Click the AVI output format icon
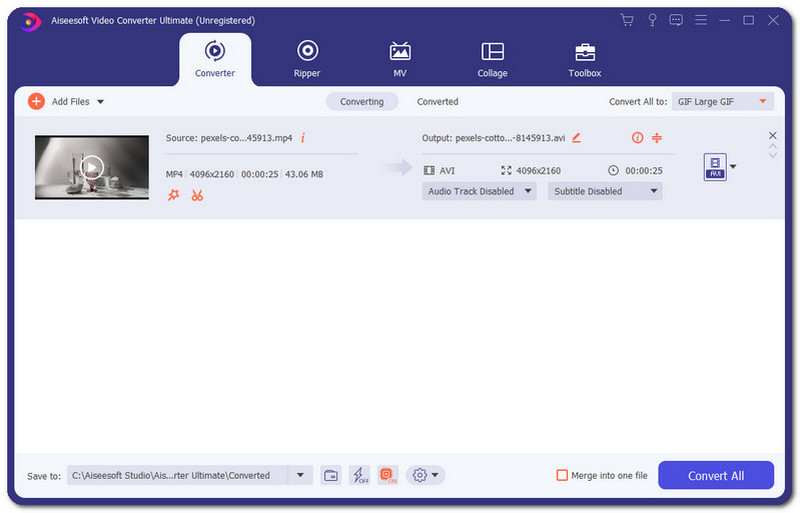This screenshot has height=513, width=800. [715, 167]
